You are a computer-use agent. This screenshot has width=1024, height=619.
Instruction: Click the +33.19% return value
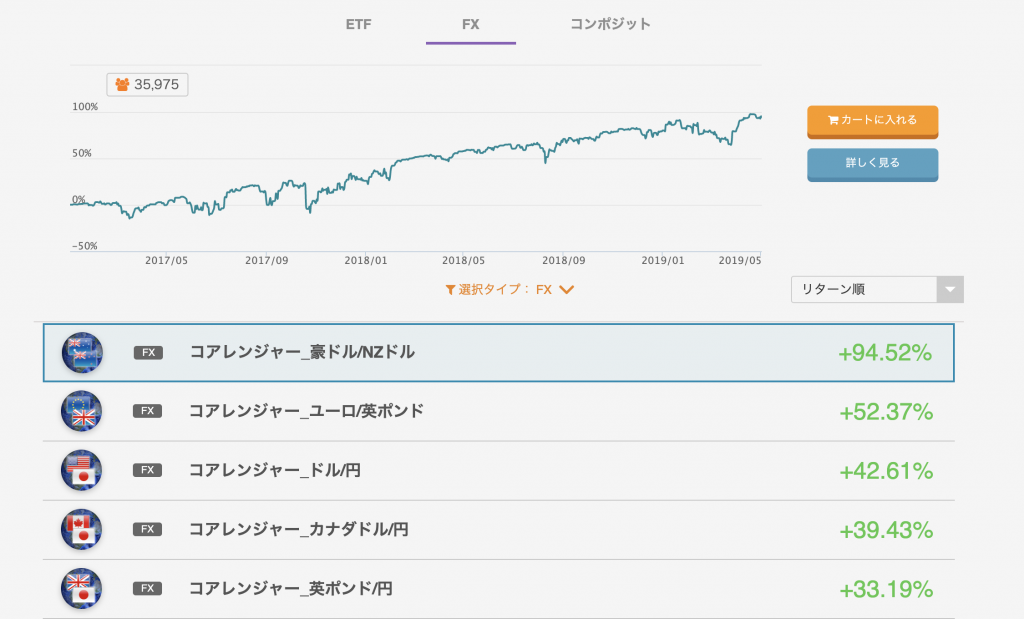(886, 590)
